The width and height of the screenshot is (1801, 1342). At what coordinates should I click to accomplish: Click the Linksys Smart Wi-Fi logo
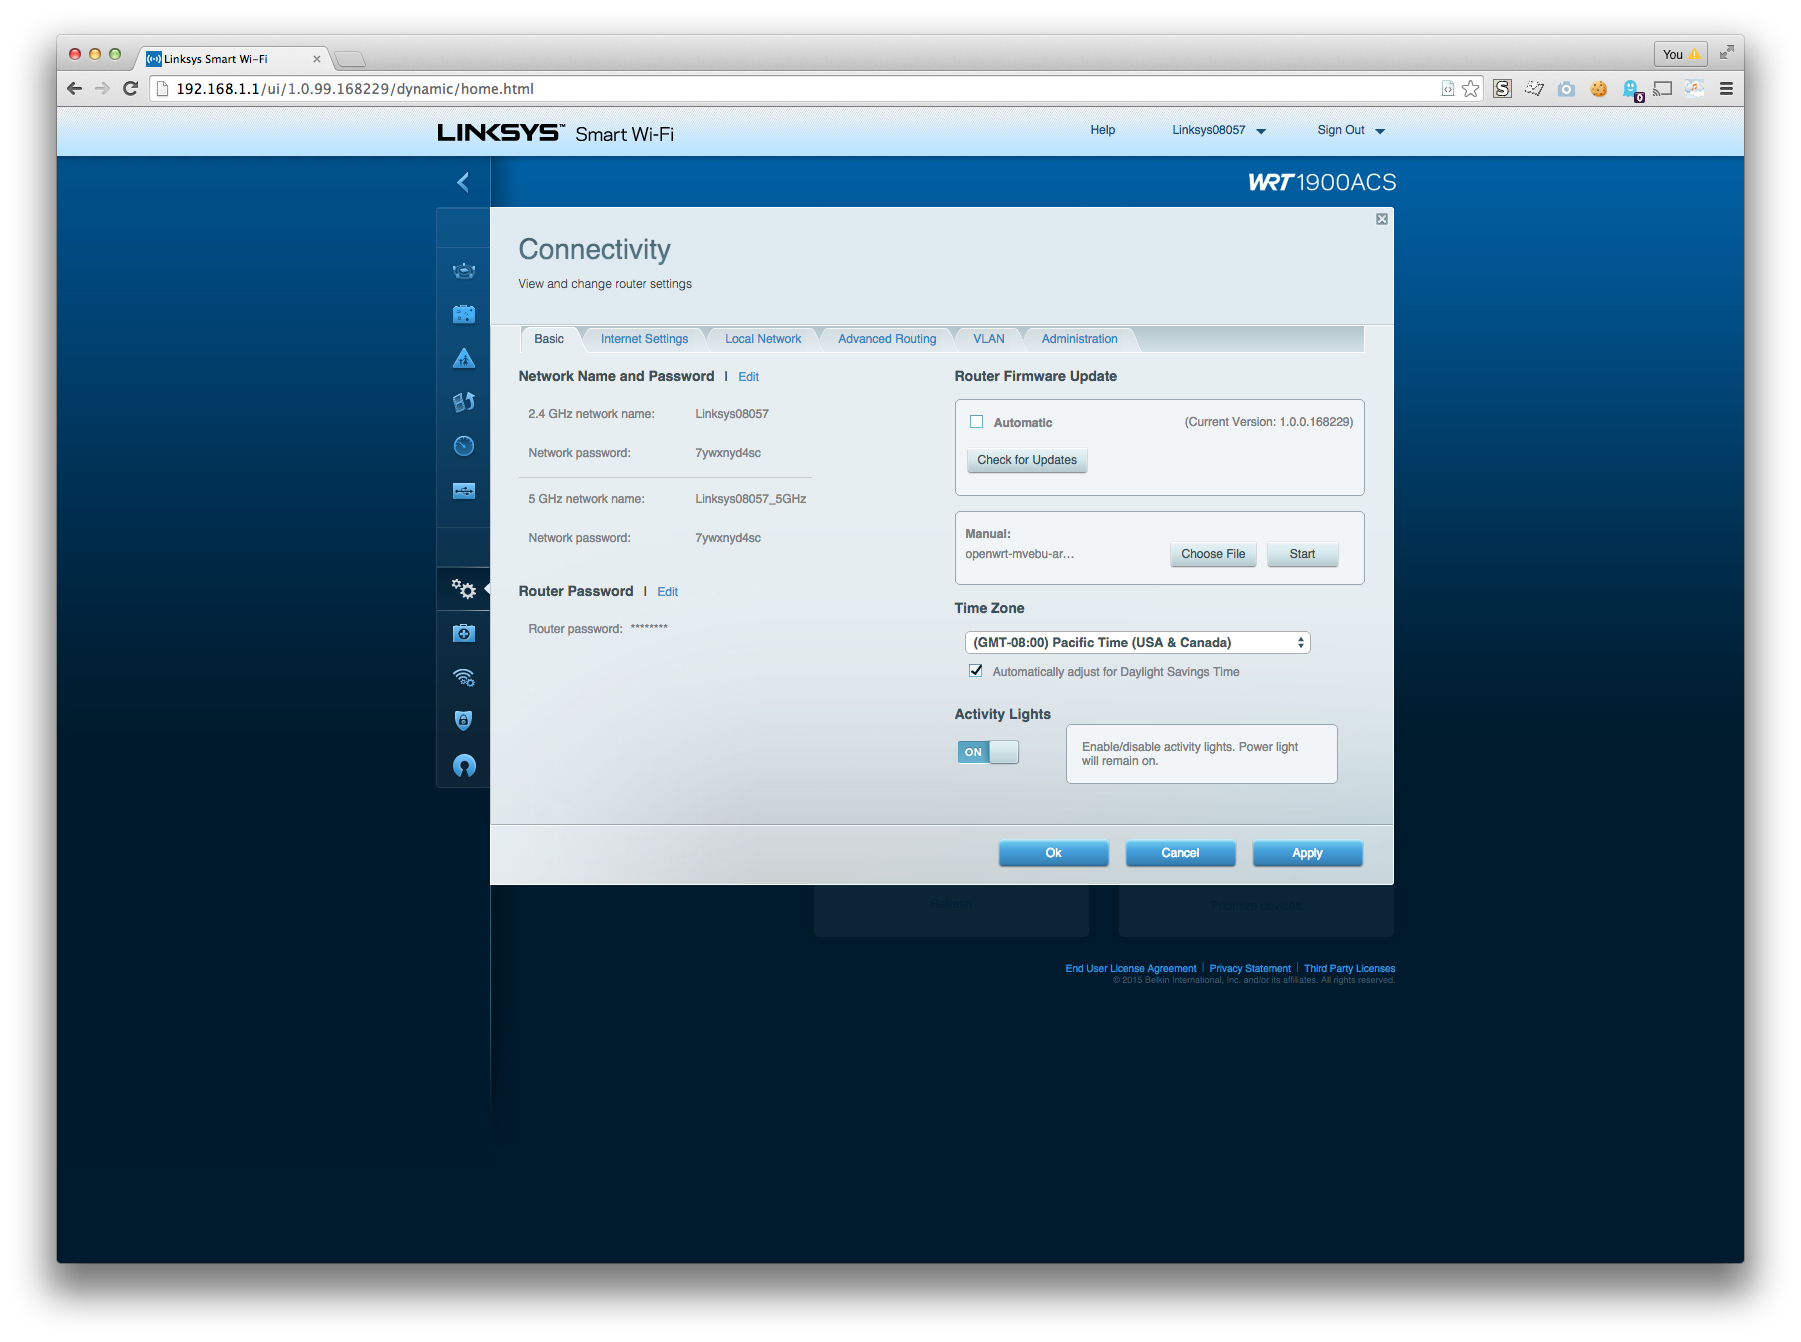point(555,133)
